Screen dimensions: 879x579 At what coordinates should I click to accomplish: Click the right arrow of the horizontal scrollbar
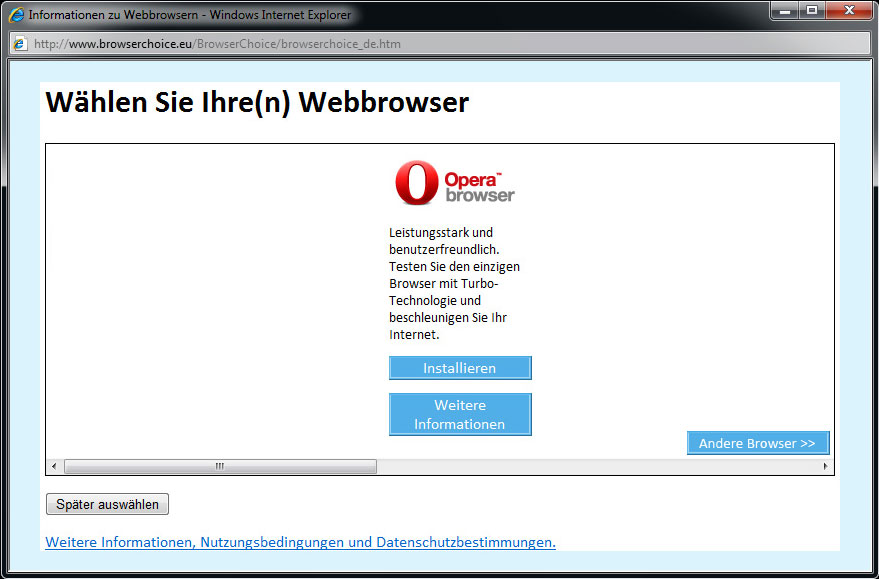pyautogui.click(x=825, y=466)
